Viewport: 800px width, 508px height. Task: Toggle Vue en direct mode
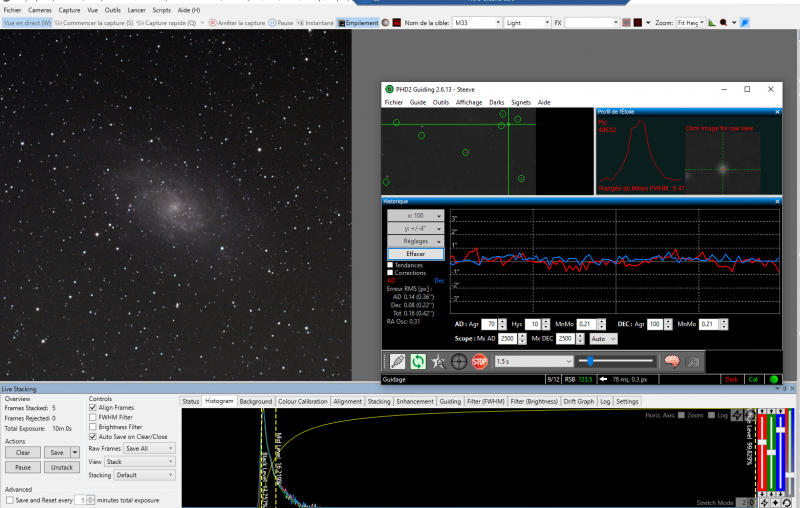point(27,22)
